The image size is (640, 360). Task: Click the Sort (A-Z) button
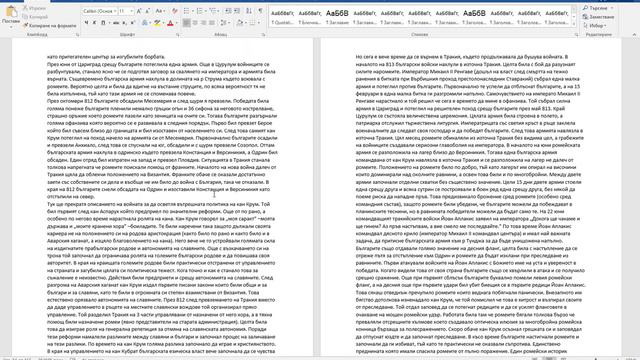(249, 11)
